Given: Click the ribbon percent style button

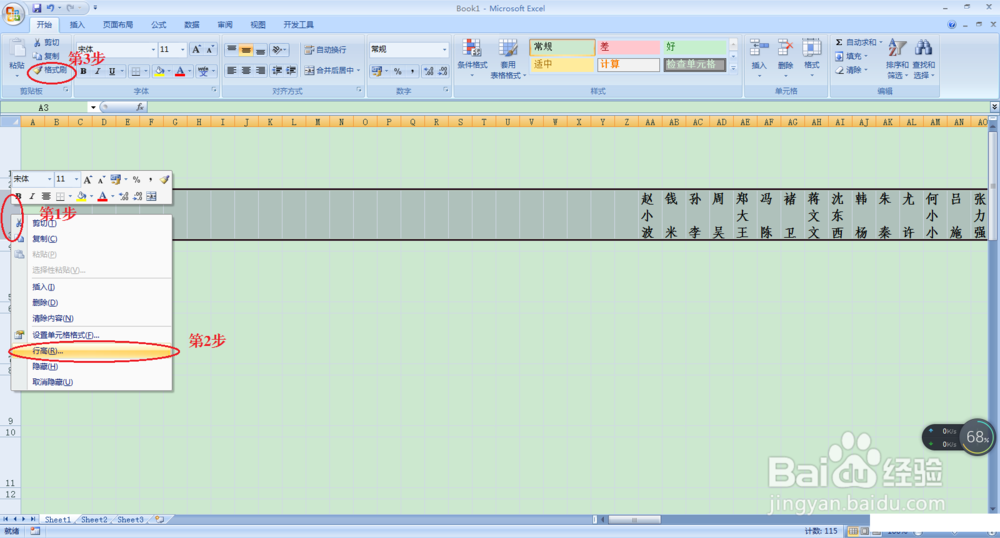Looking at the screenshot, I should (x=398, y=71).
